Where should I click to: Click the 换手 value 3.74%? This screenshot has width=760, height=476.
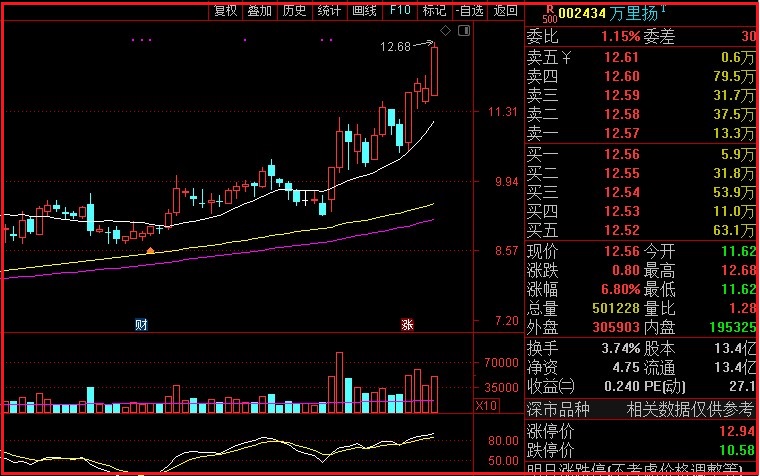[620, 348]
